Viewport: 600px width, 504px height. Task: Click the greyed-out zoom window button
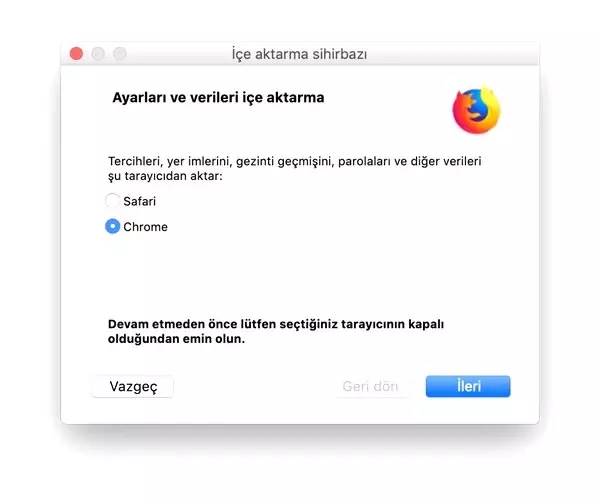pos(120,54)
